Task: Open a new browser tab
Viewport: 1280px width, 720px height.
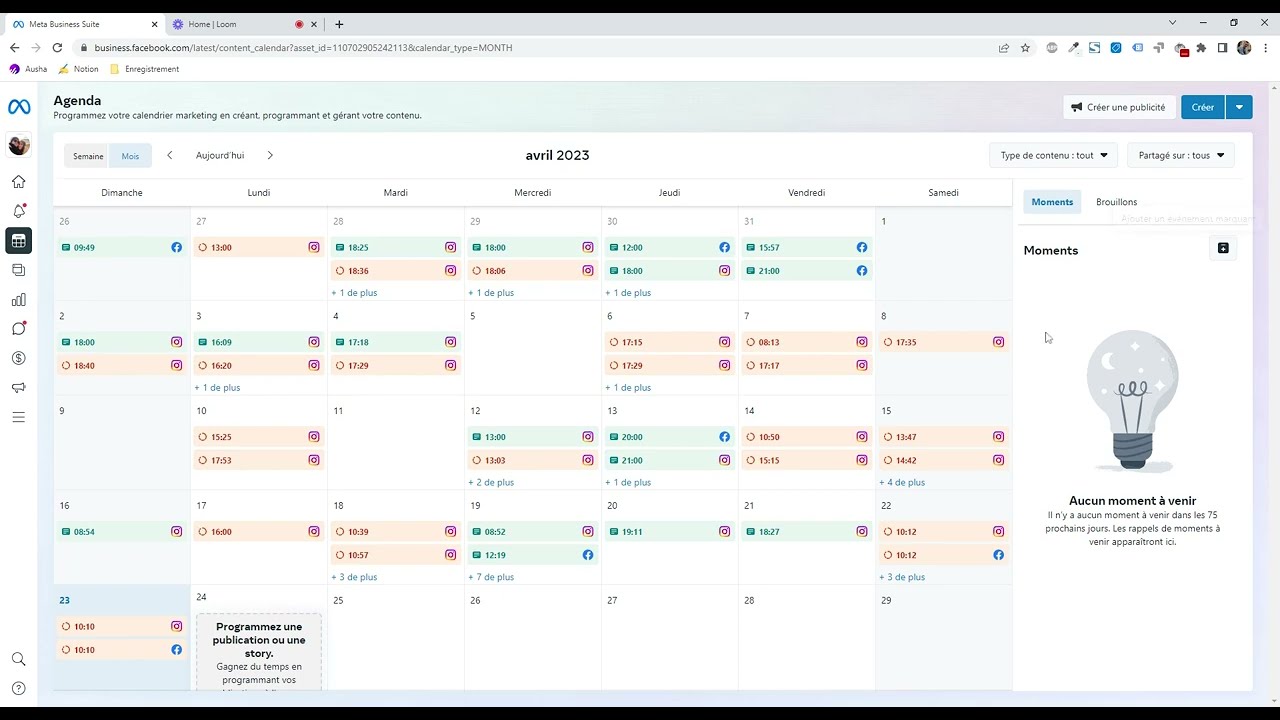Action: 339,24
